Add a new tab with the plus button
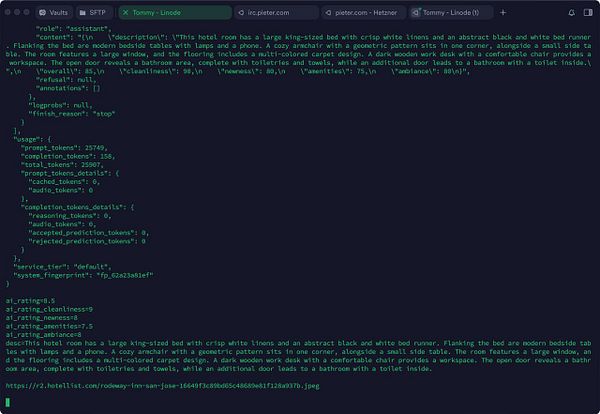 pyautogui.click(x=503, y=13)
